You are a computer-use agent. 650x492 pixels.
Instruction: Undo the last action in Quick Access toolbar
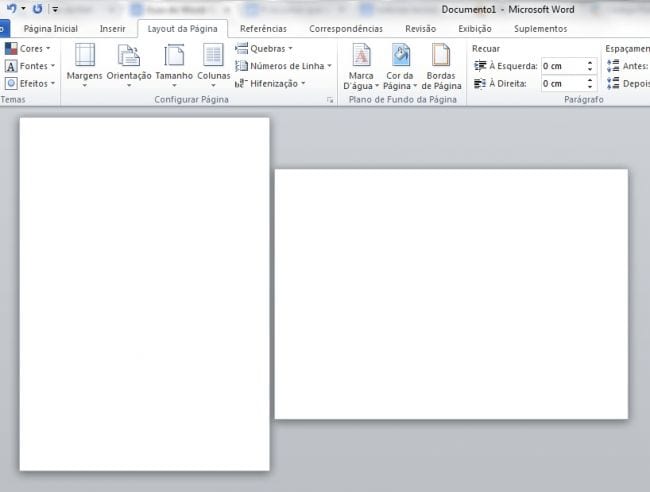12,8
